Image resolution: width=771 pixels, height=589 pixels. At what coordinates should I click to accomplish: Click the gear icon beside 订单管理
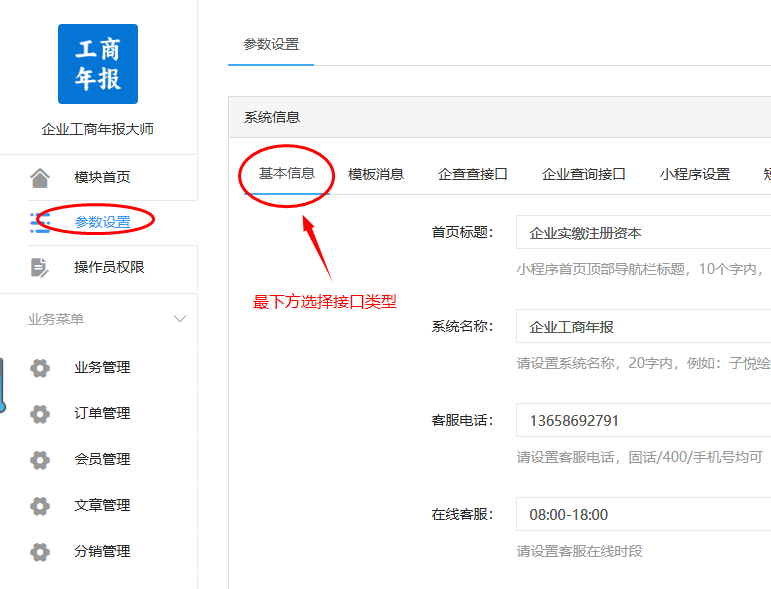40,414
